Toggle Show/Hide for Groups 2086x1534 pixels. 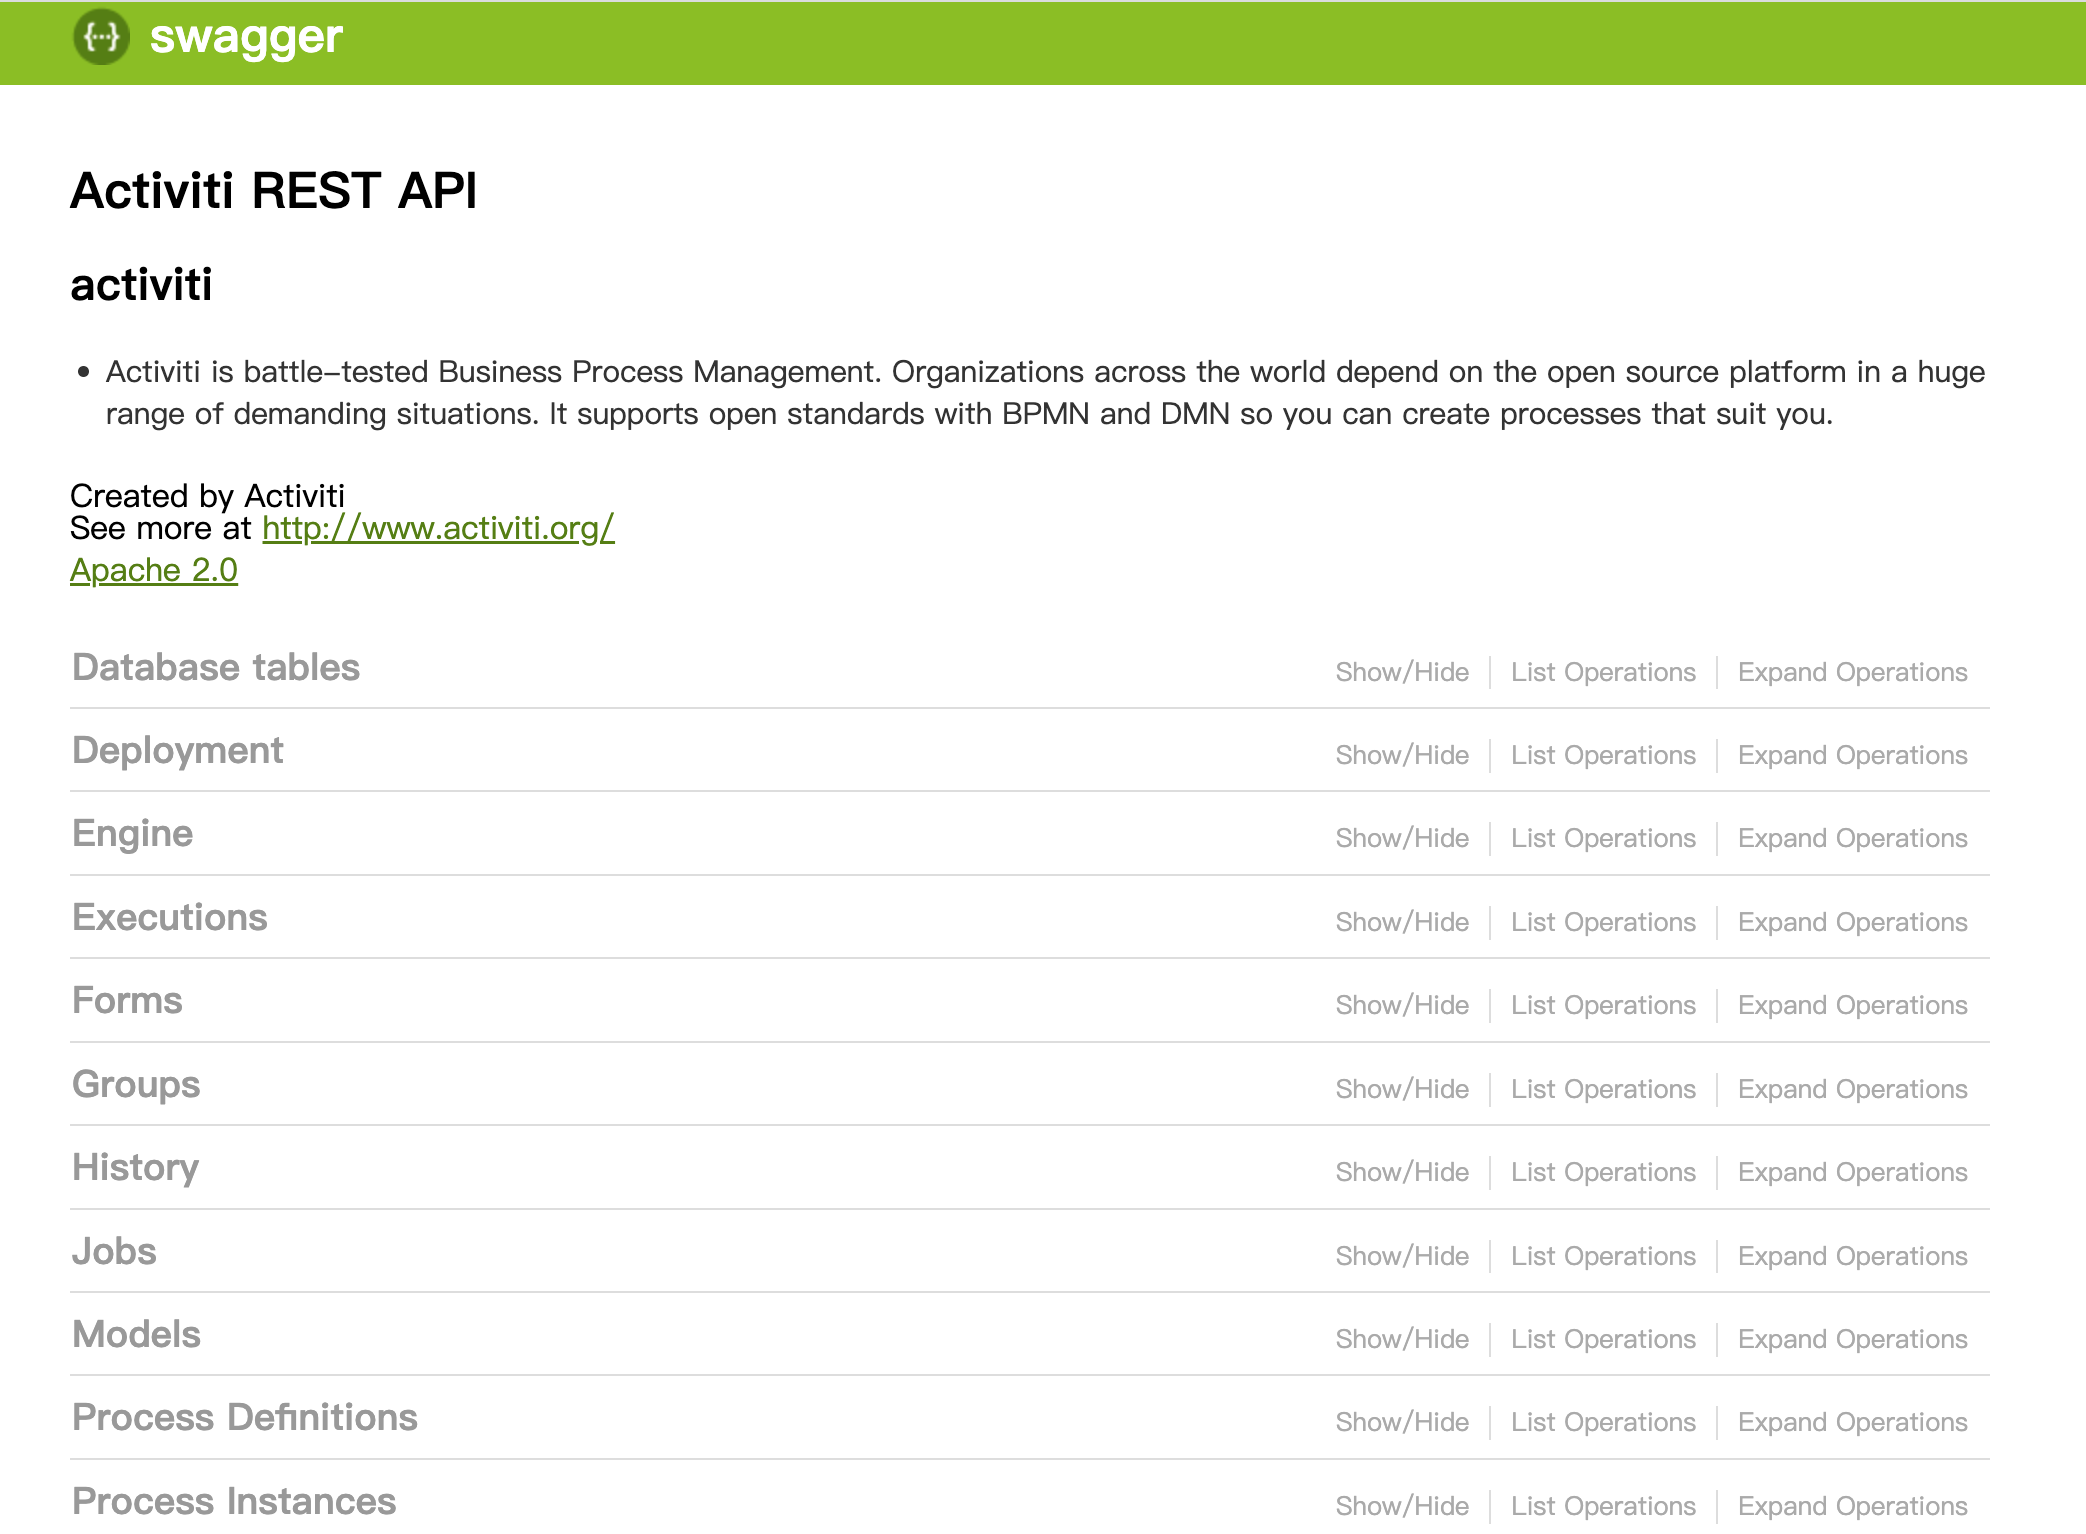coord(1402,1089)
